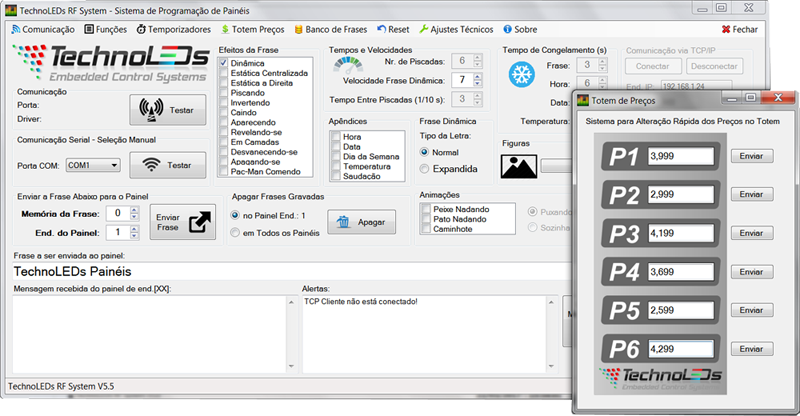Click the Velocidade Frase Dinâmica field

462,80
